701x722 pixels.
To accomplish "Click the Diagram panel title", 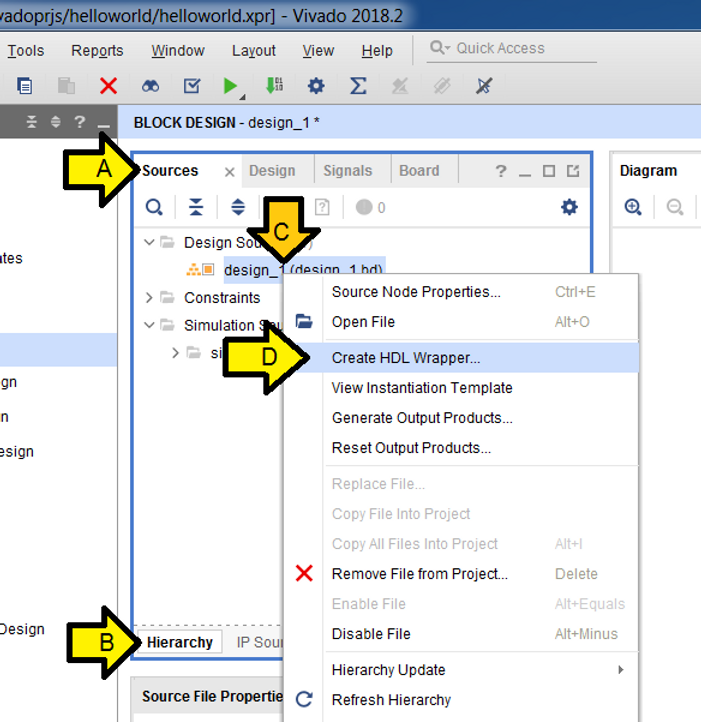I will tap(648, 171).
